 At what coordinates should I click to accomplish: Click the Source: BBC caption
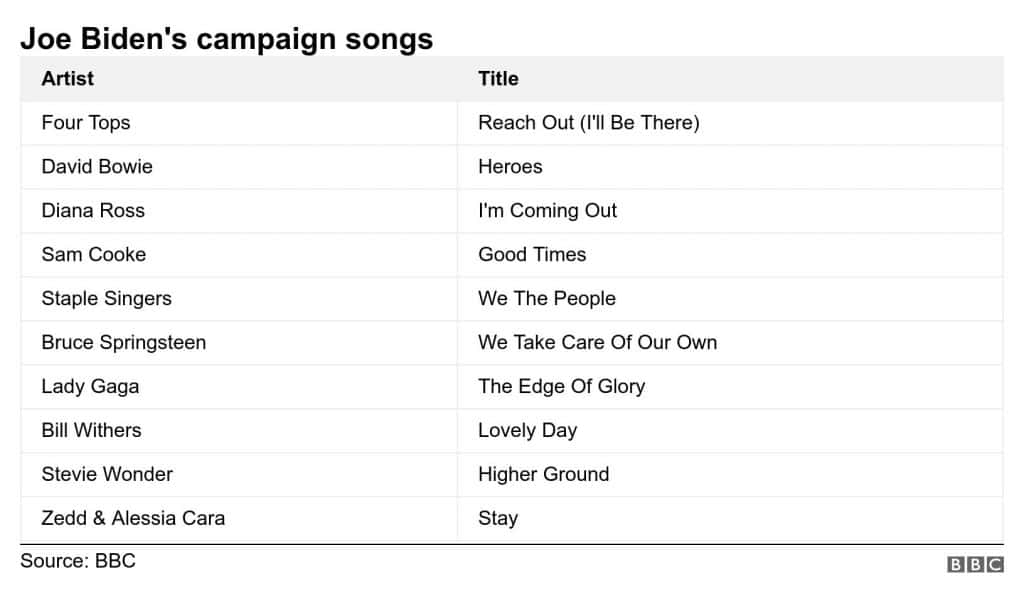tap(78, 561)
